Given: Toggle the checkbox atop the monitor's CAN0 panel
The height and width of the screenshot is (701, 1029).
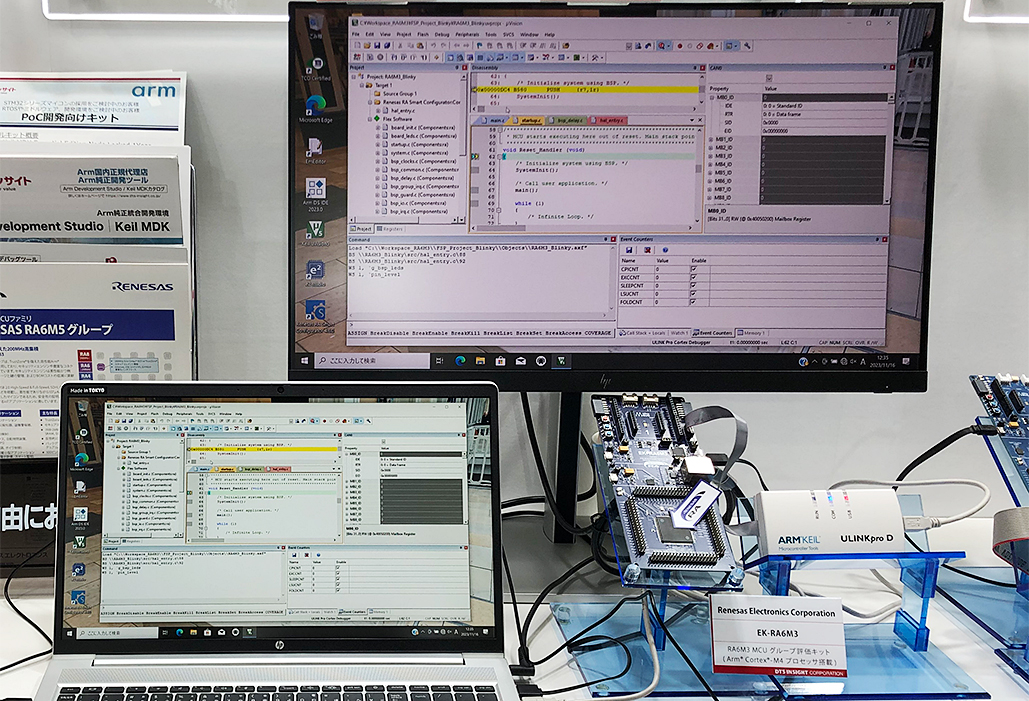Looking at the screenshot, I should pyautogui.click(x=769, y=78).
